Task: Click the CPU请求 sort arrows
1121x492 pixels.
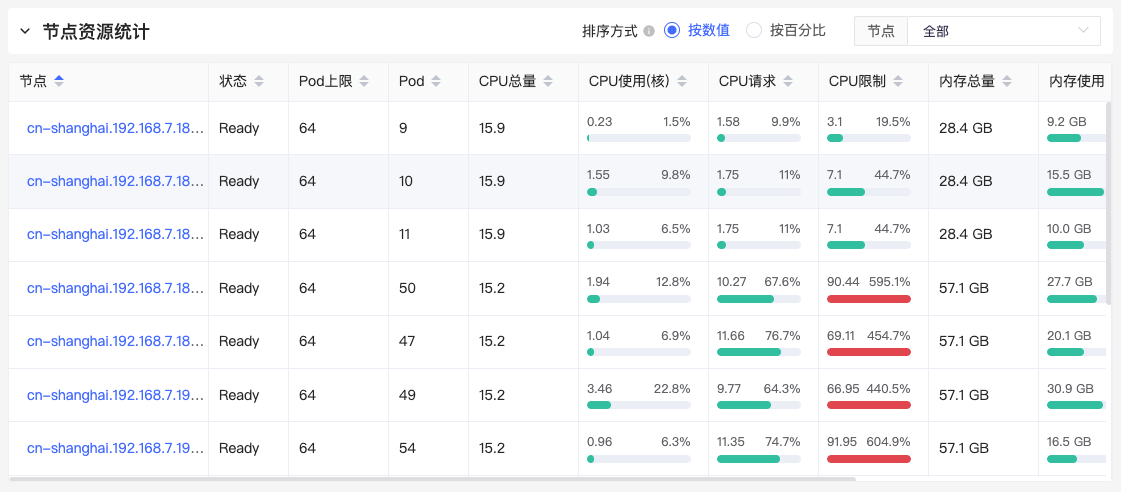Action: 788,82
